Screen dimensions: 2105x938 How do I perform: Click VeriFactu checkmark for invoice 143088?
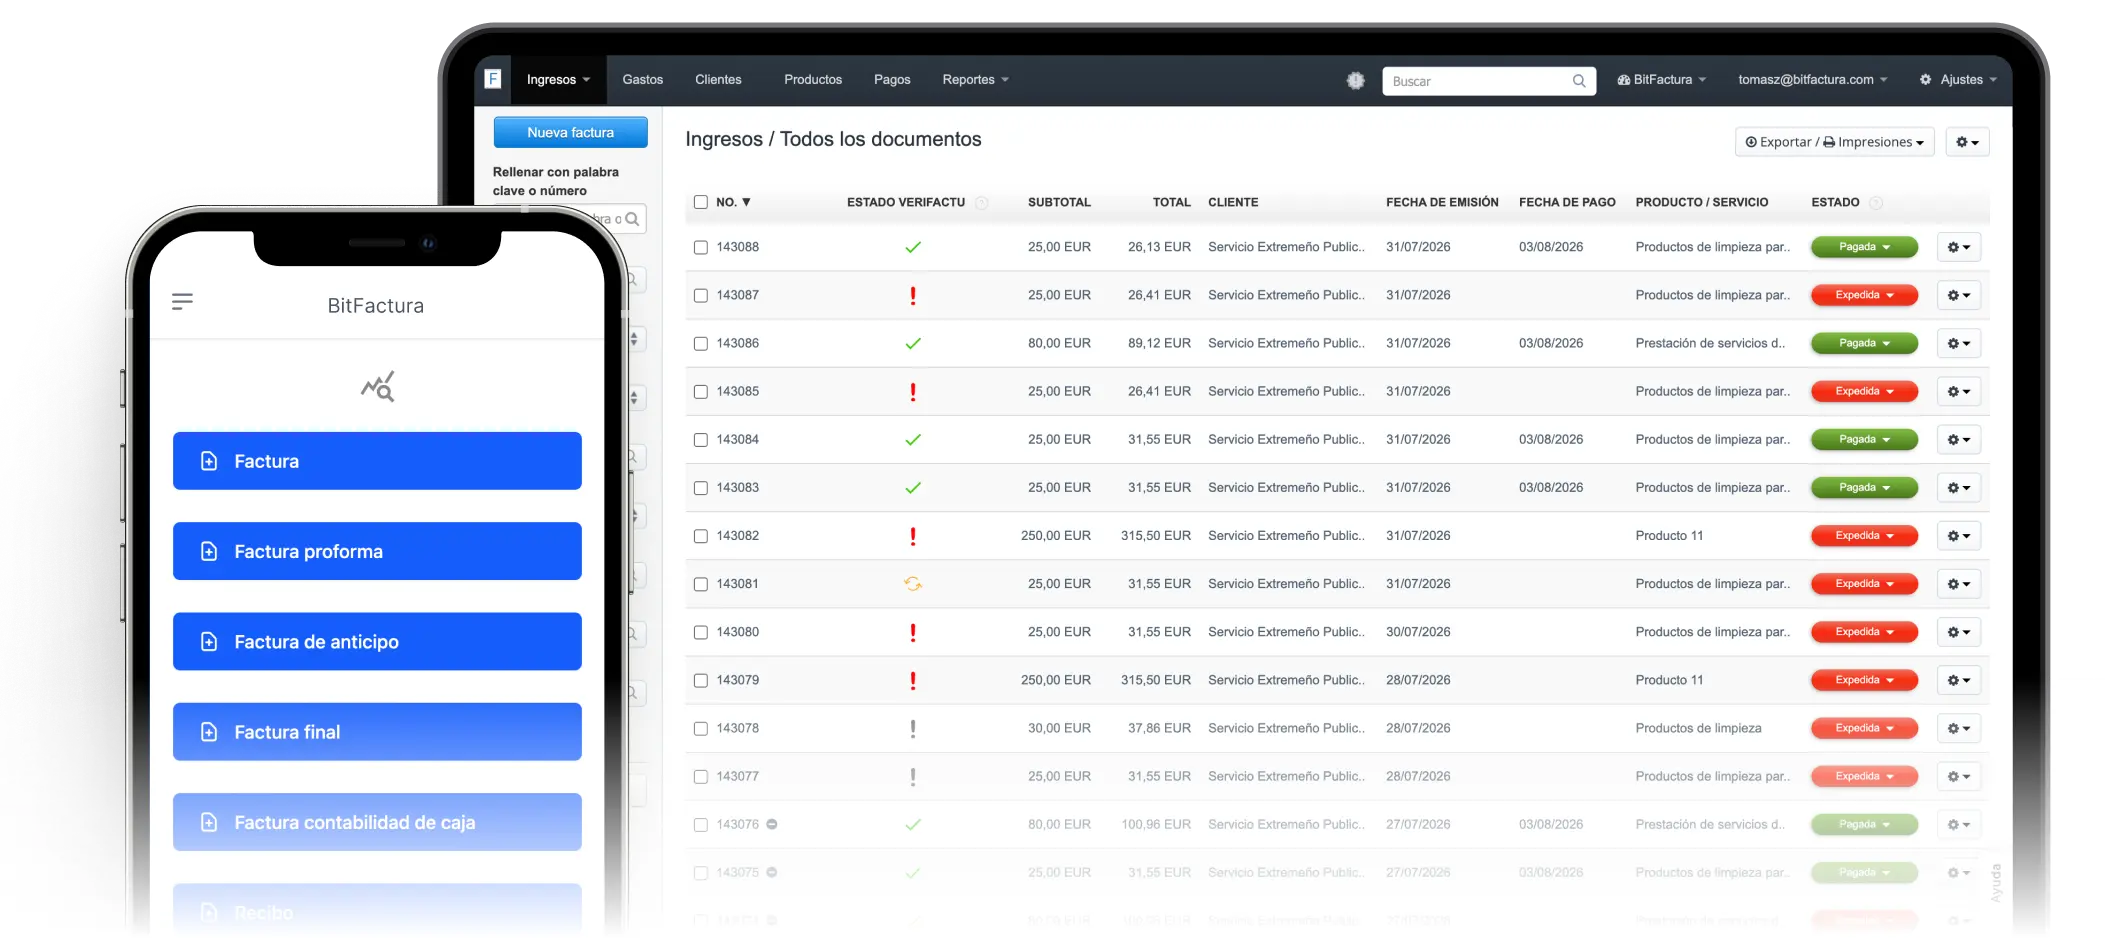click(913, 247)
